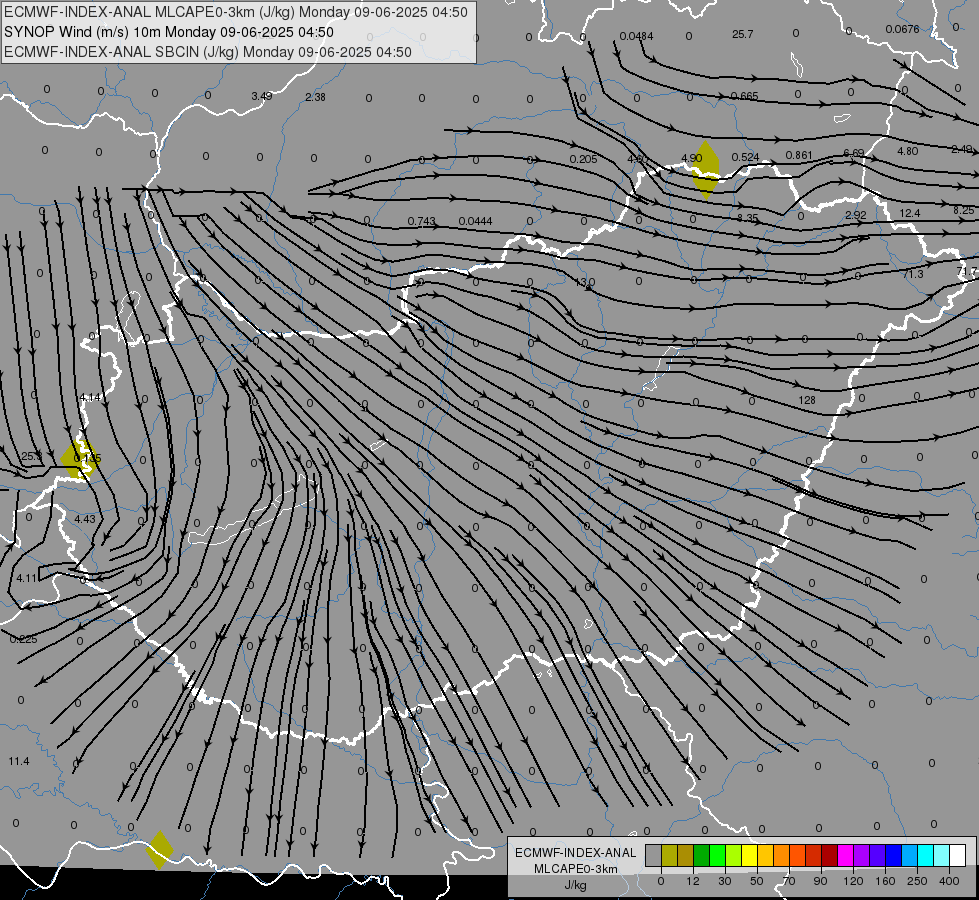This screenshot has height=900, width=979.
Task: Click the map value 0.665
Action: tap(744, 96)
